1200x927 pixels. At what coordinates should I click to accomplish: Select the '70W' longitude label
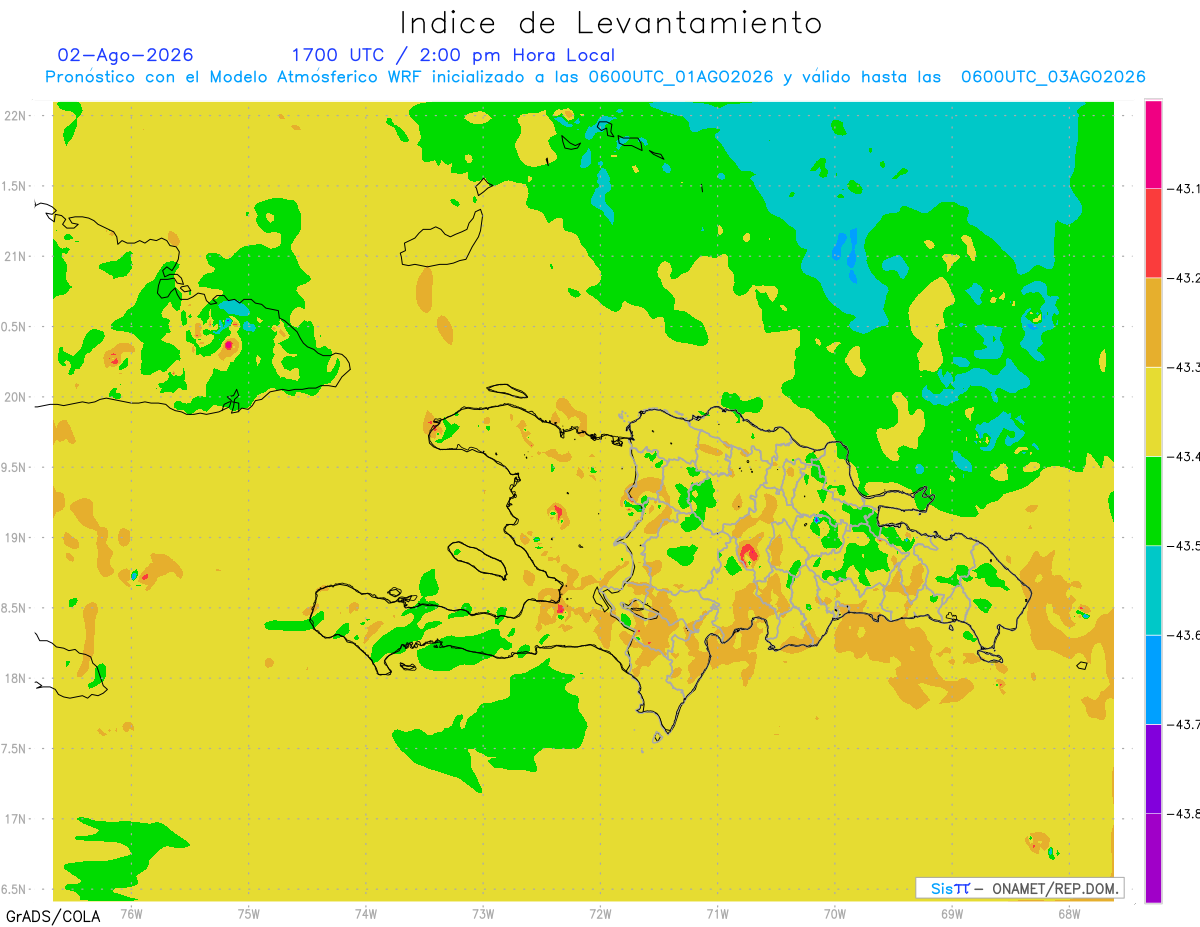(835, 913)
